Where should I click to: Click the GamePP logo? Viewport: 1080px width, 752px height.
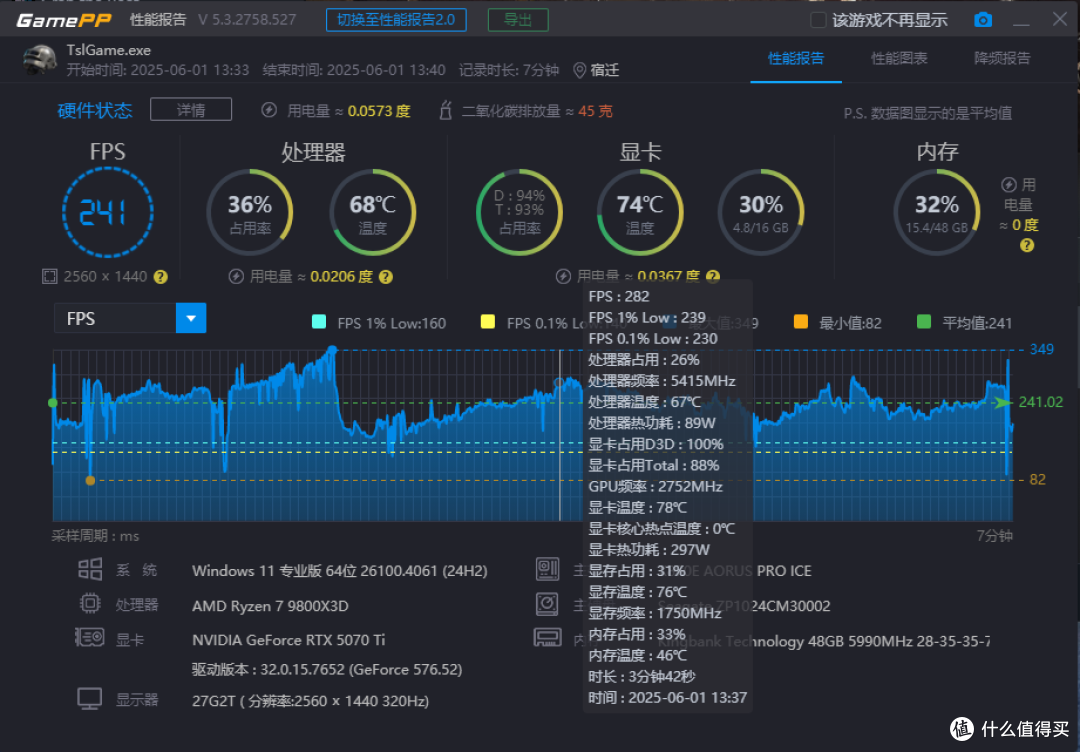[x=63, y=20]
